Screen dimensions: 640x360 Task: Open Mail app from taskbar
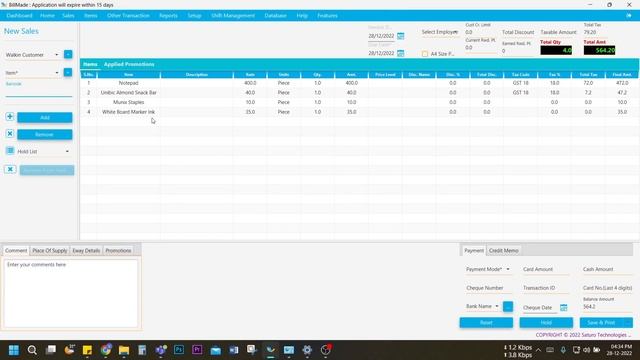[x=216, y=350]
